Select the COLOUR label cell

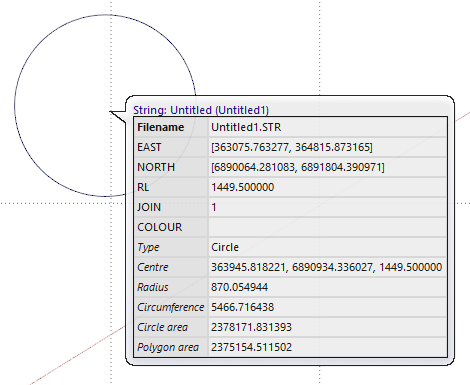click(x=171, y=227)
